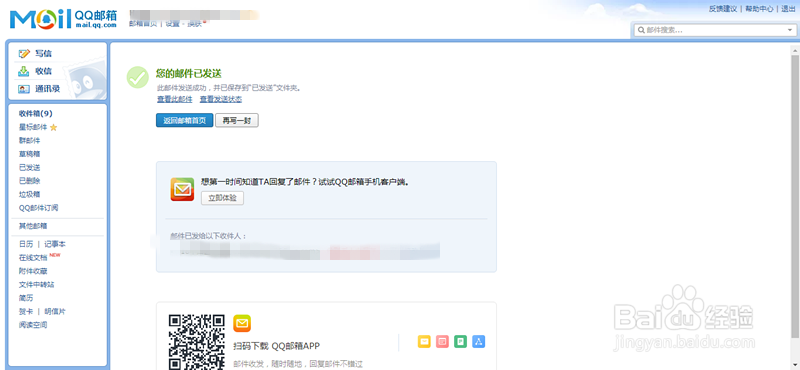Click the vertical scrollbar thumb
Screen dimensions: 800x370
pyautogui.click(x=795, y=196)
